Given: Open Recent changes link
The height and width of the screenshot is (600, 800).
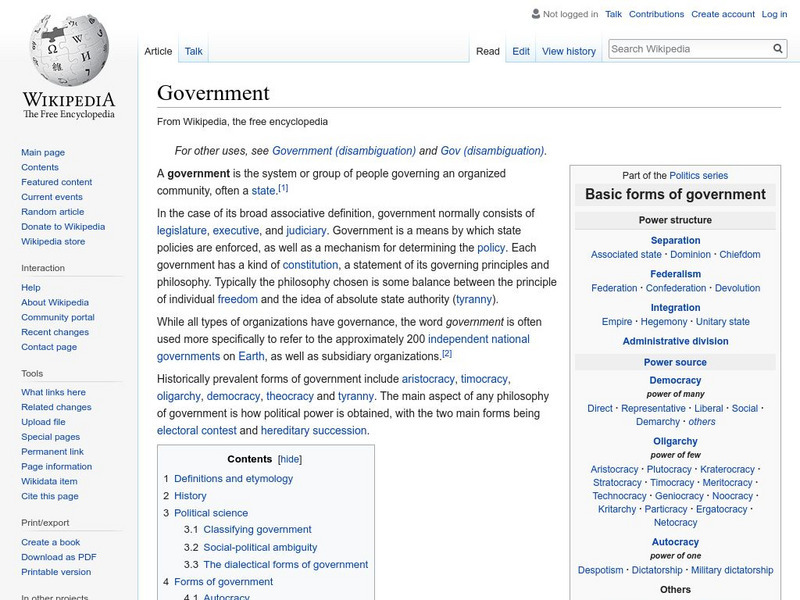Looking at the screenshot, I should [55, 332].
